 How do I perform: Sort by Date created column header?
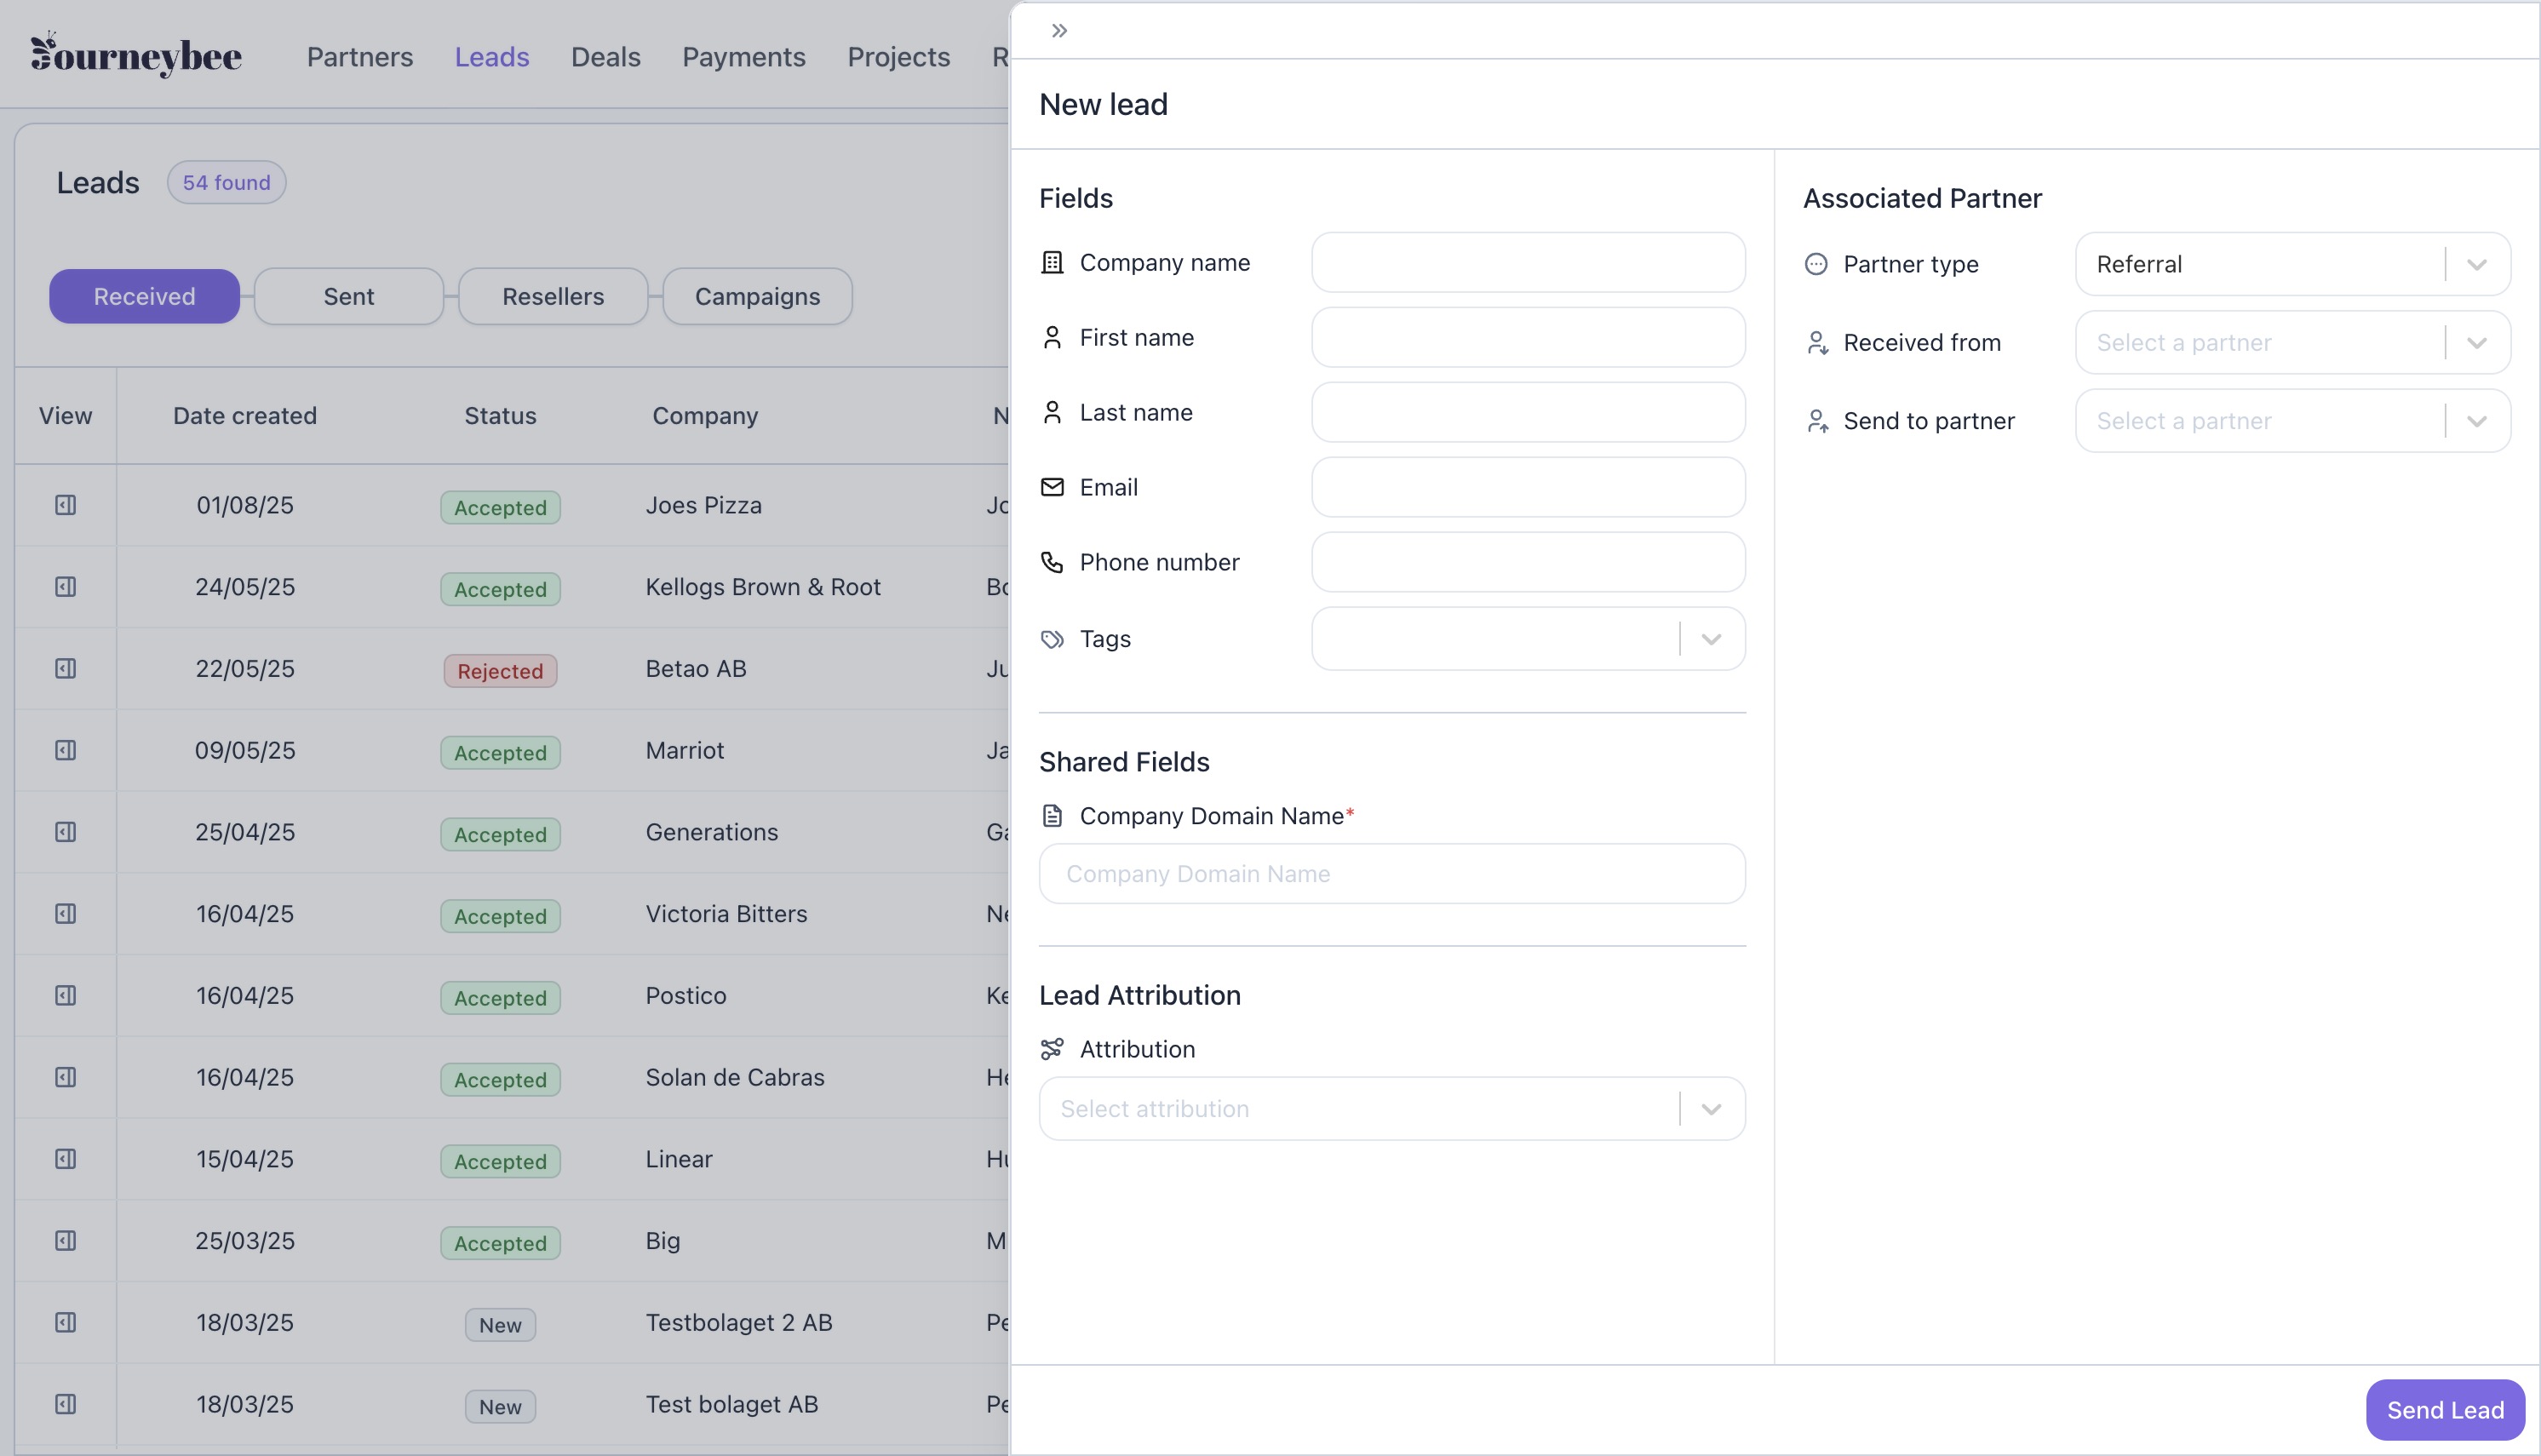click(245, 415)
